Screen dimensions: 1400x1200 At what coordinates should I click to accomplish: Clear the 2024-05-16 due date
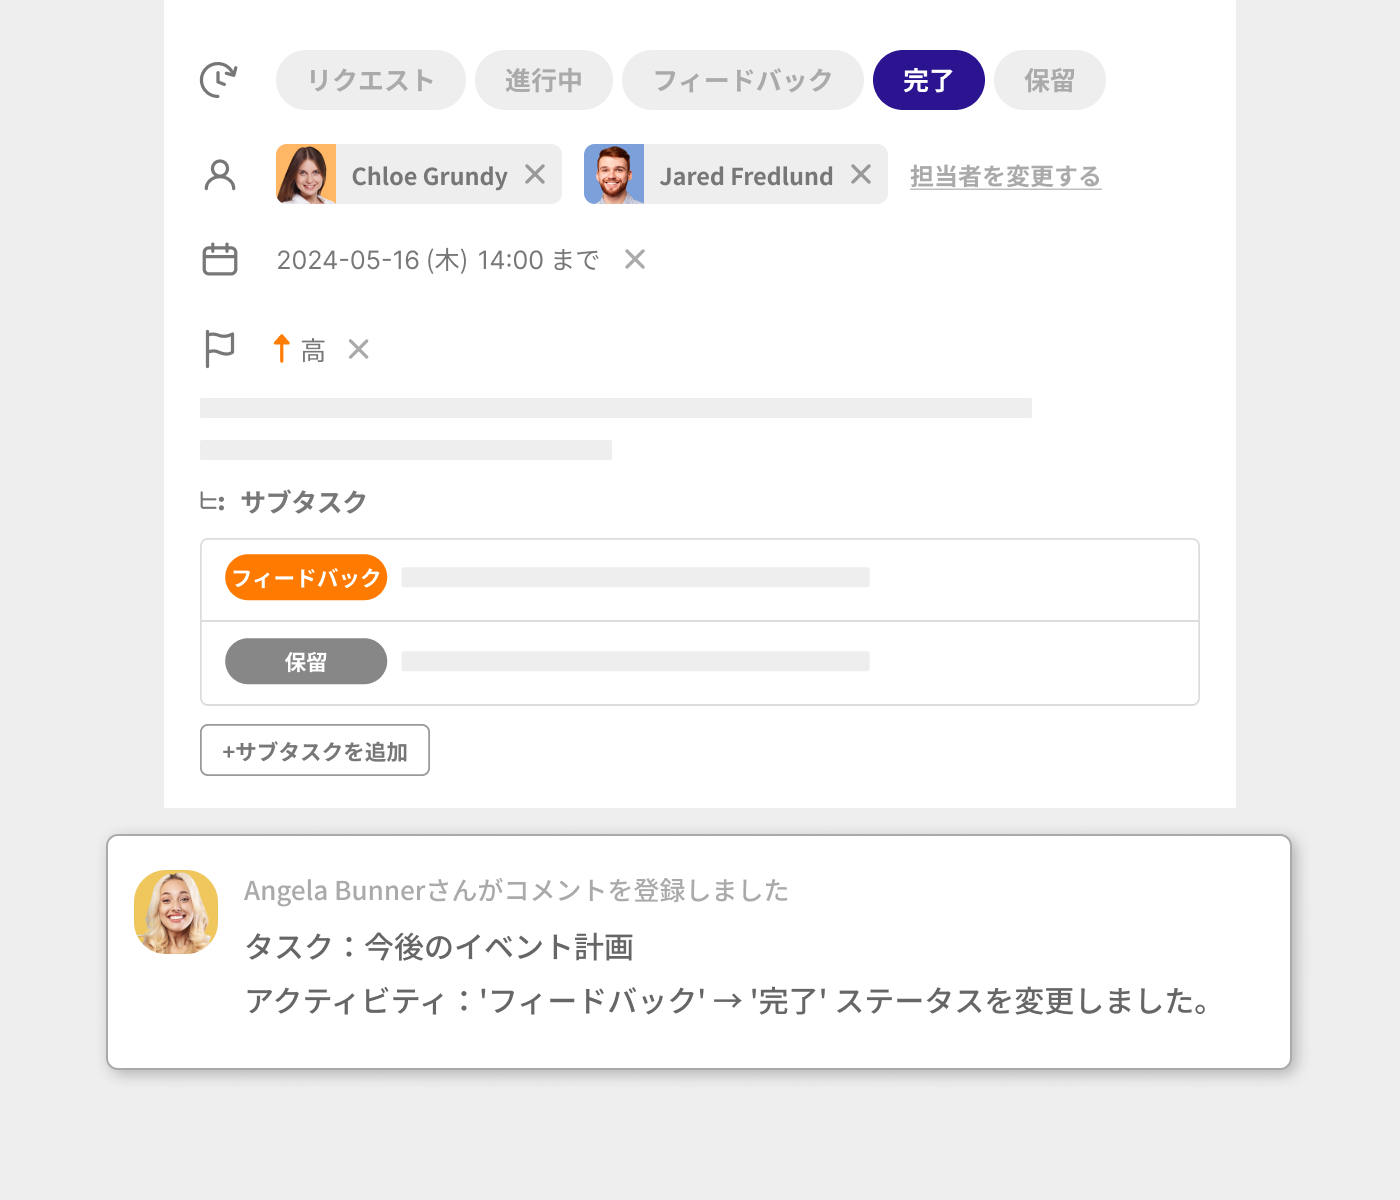click(x=634, y=260)
